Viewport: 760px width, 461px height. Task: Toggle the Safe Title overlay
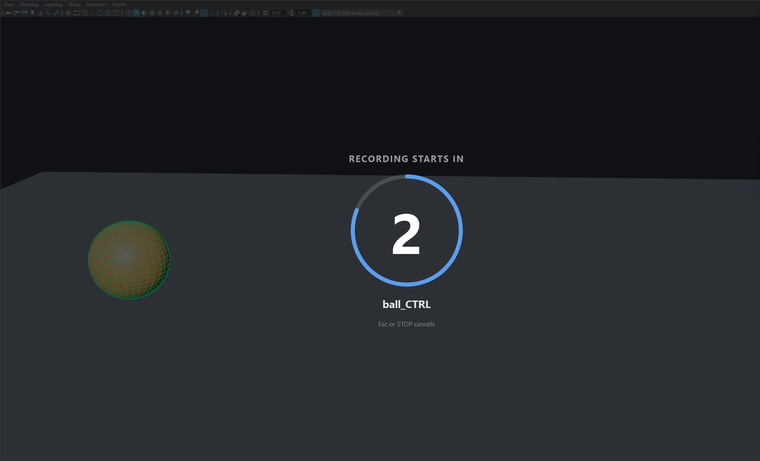(x=116, y=13)
